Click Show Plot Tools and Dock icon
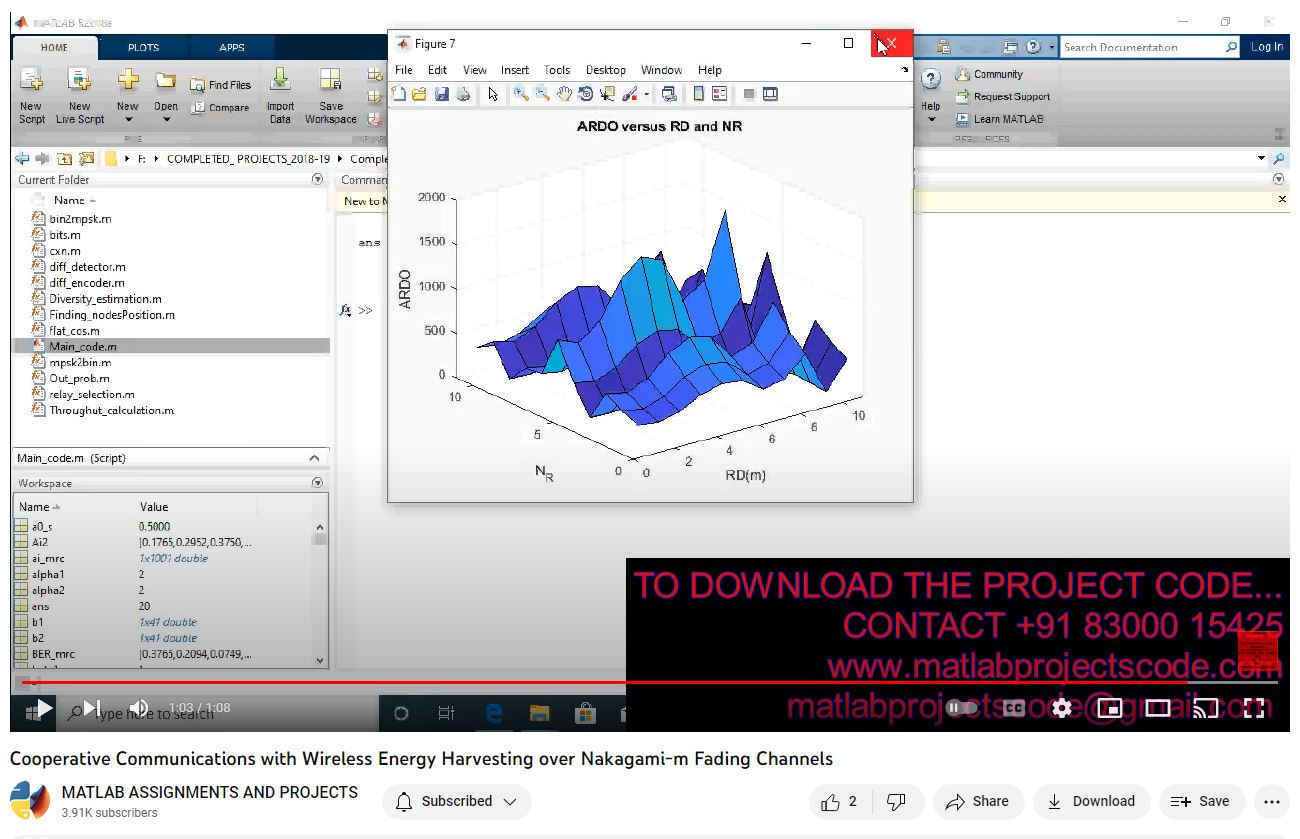The width and height of the screenshot is (1300, 839). (x=770, y=94)
